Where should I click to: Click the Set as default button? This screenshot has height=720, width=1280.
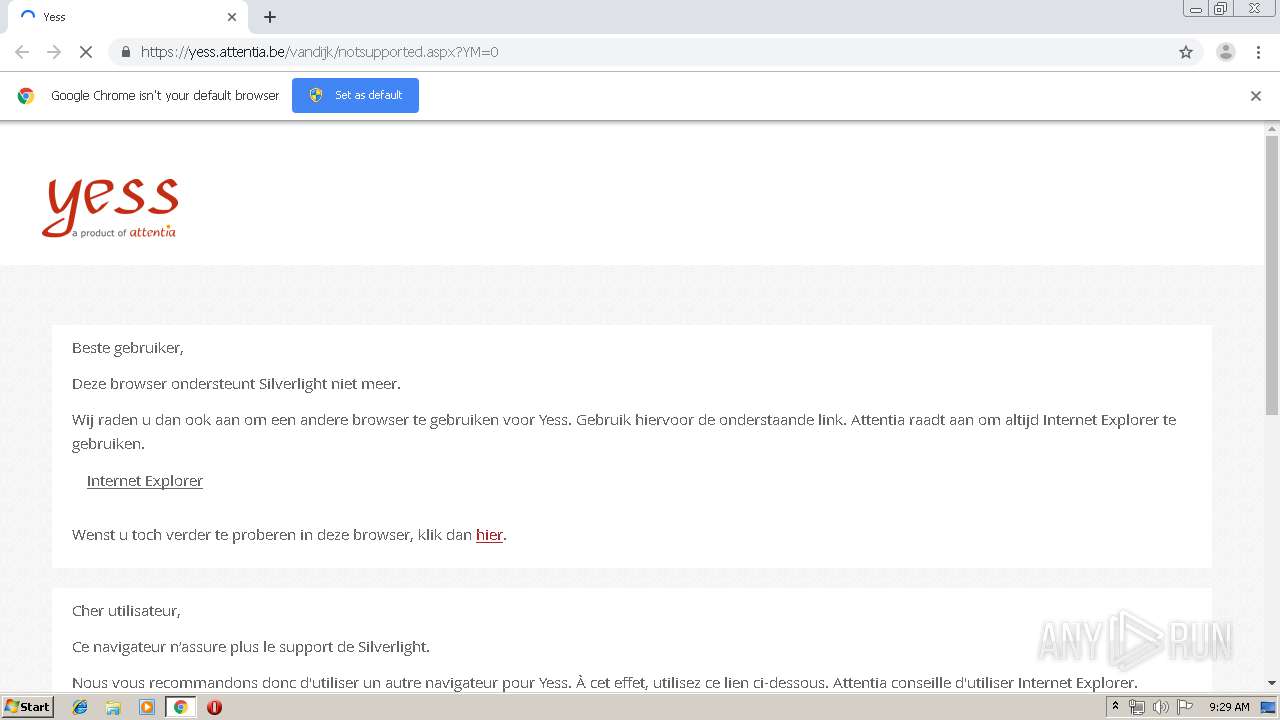(355, 95)
